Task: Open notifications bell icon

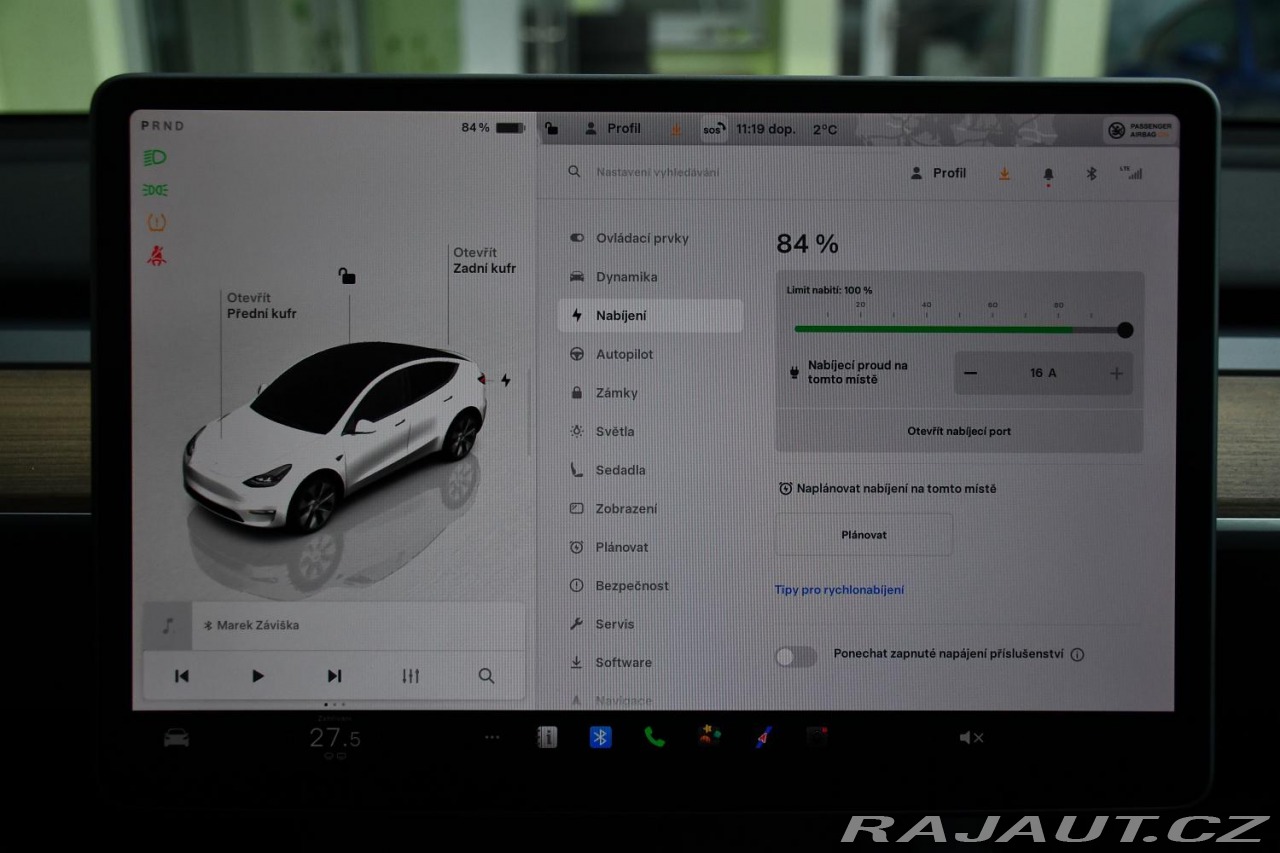Action: pyautogui.click(x=1048, y=174)
